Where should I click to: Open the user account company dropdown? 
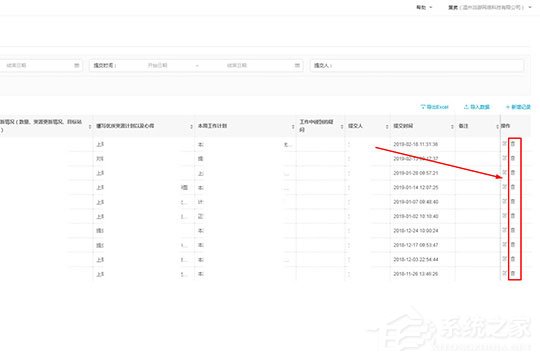[490, 7]
